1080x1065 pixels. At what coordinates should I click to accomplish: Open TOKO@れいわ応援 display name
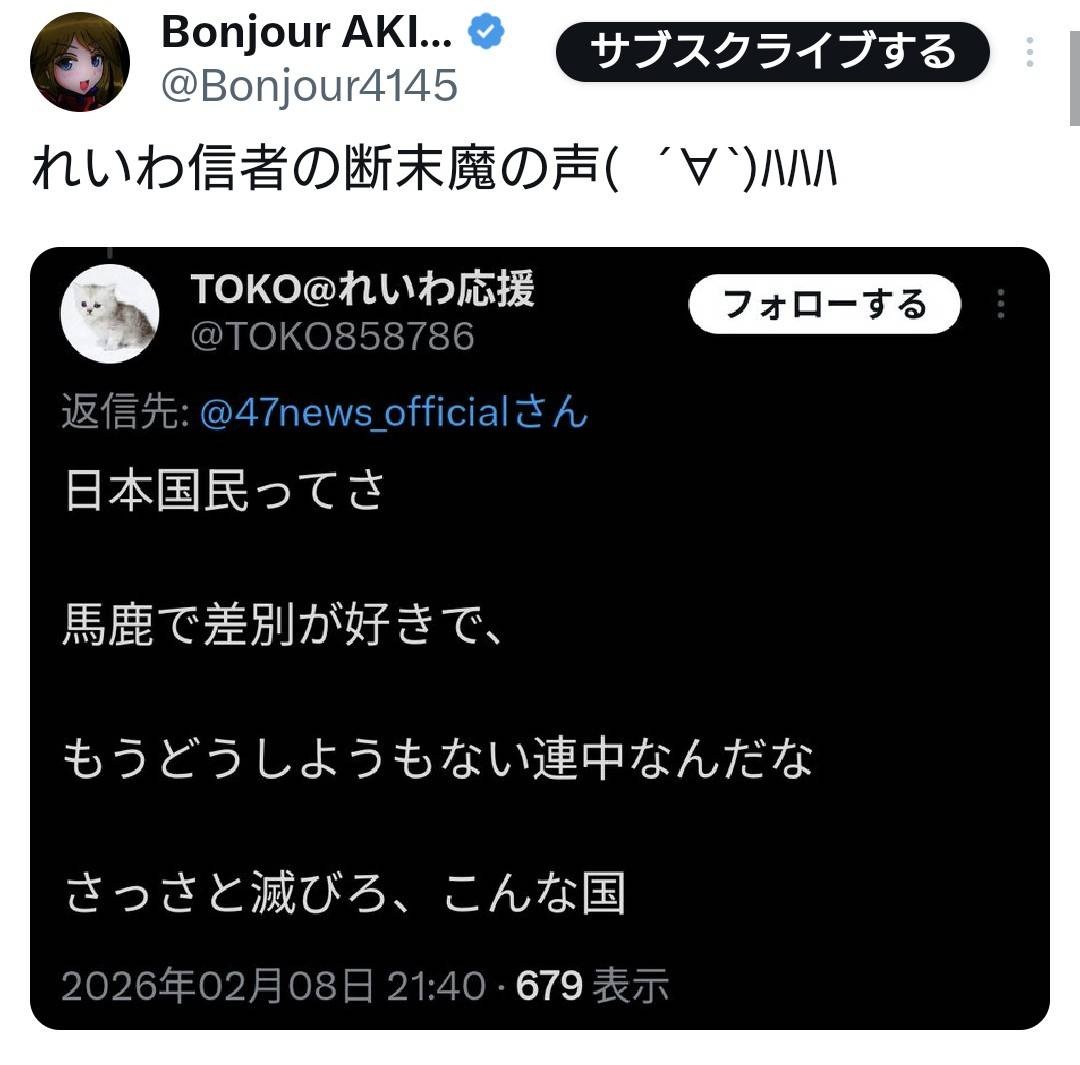coord(362,289)
